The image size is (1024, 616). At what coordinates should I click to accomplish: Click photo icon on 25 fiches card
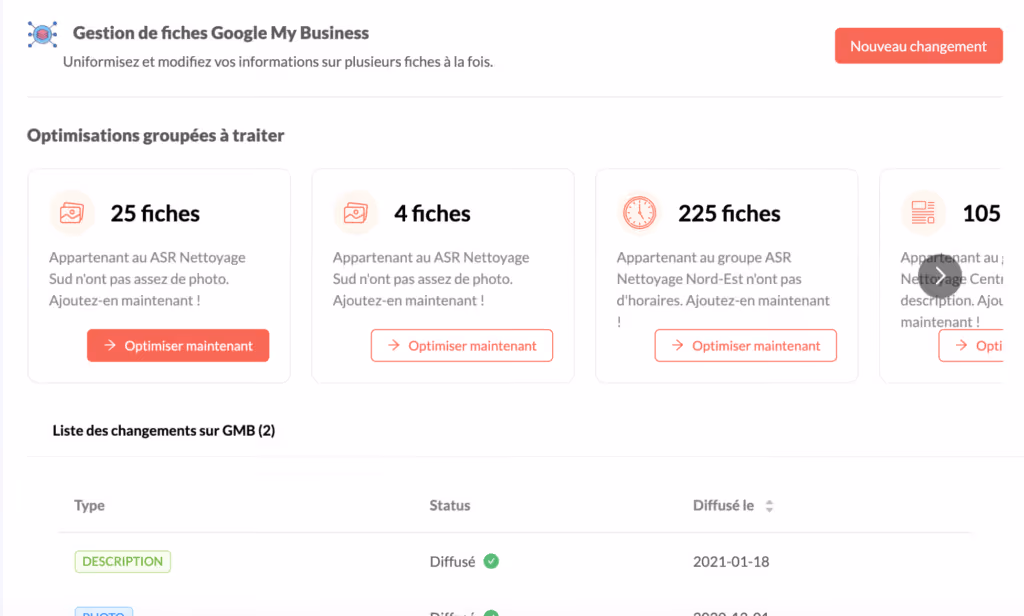click(x=72, y=213)
